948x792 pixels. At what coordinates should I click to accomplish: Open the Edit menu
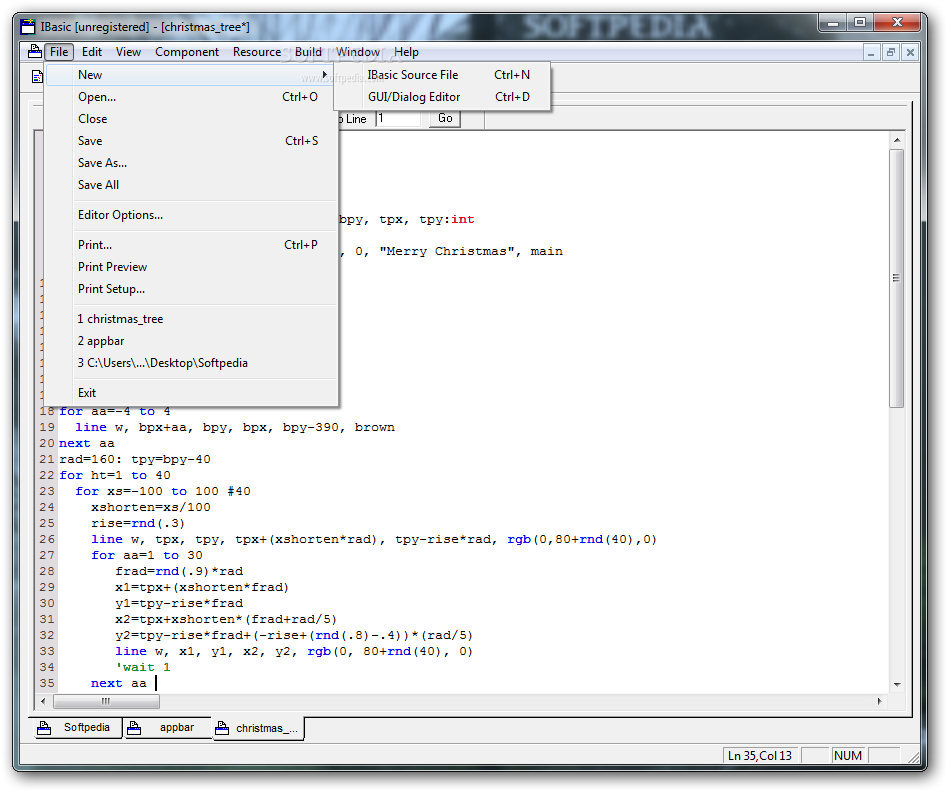point(92,52)
